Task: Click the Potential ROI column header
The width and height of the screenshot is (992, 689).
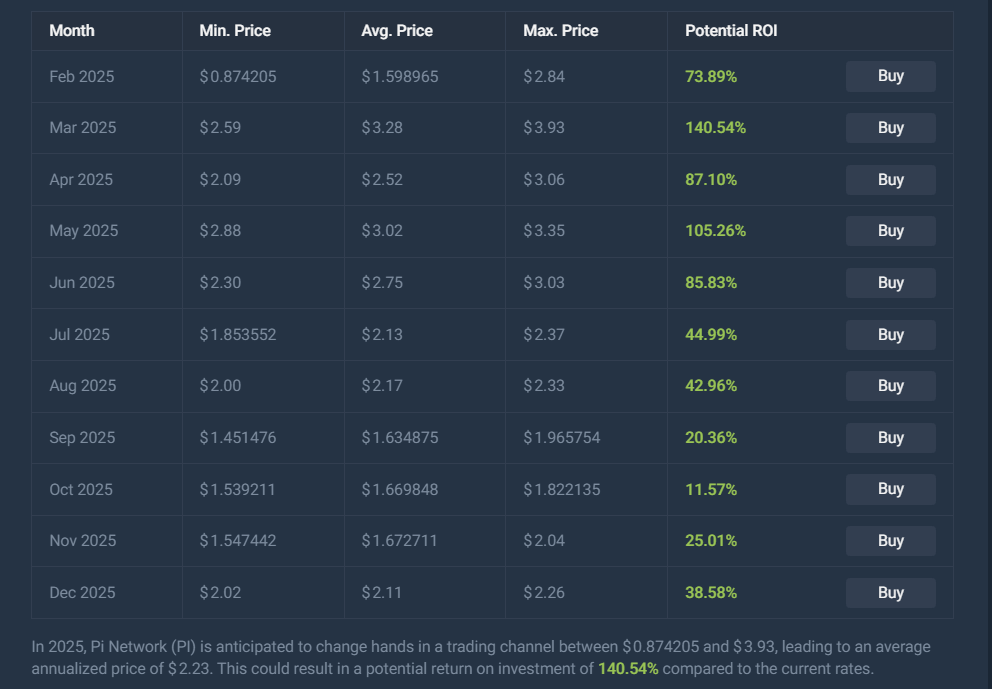Action: [731, 30]
